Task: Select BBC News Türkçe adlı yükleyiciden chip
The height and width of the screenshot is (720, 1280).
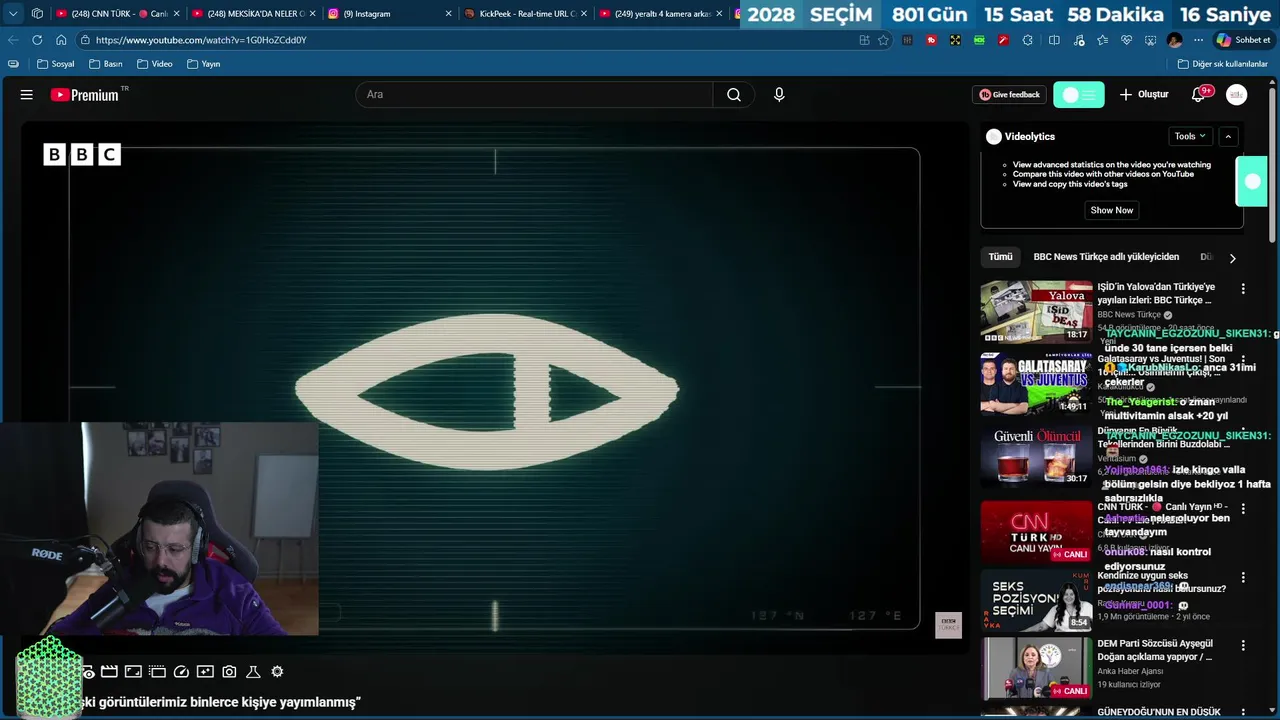Action: tap(1106, 257)
